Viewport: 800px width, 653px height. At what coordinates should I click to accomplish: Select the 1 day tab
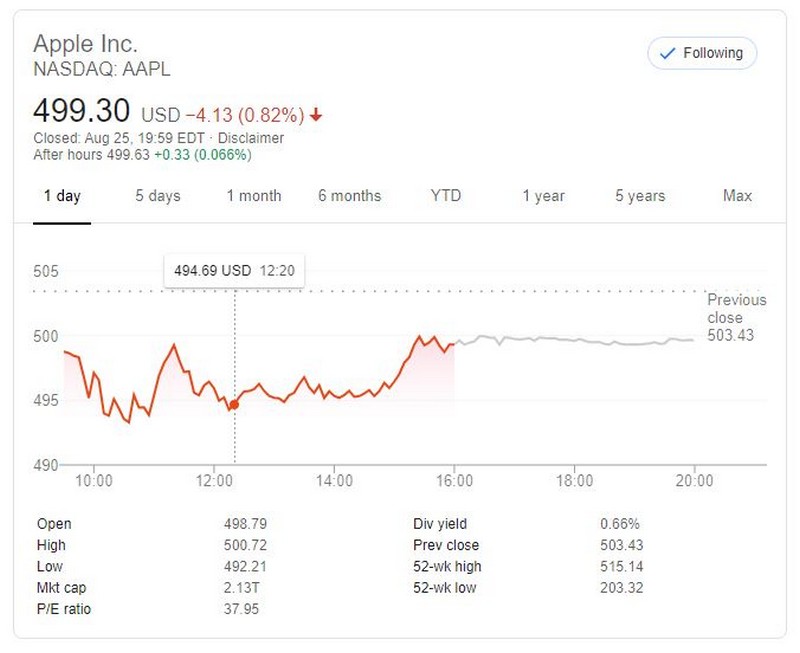point(62,196)
